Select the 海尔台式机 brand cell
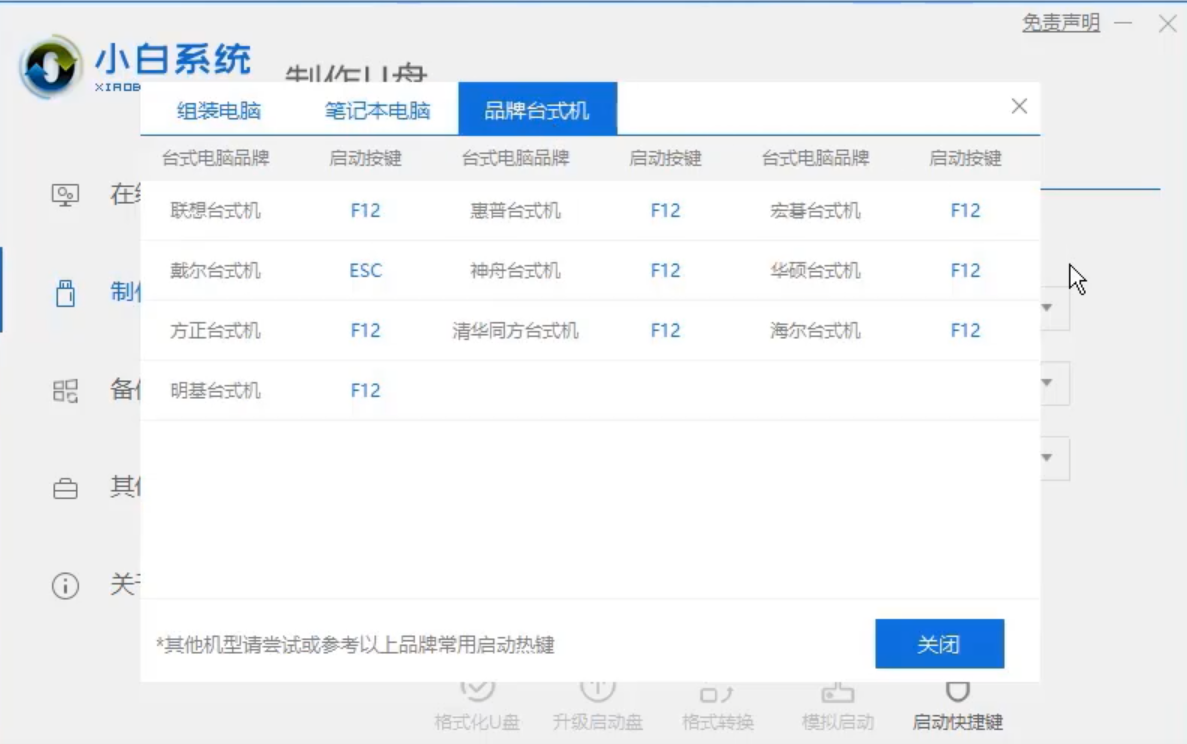The width and height of the screenshot is (1187, 744). click(815, 331)
